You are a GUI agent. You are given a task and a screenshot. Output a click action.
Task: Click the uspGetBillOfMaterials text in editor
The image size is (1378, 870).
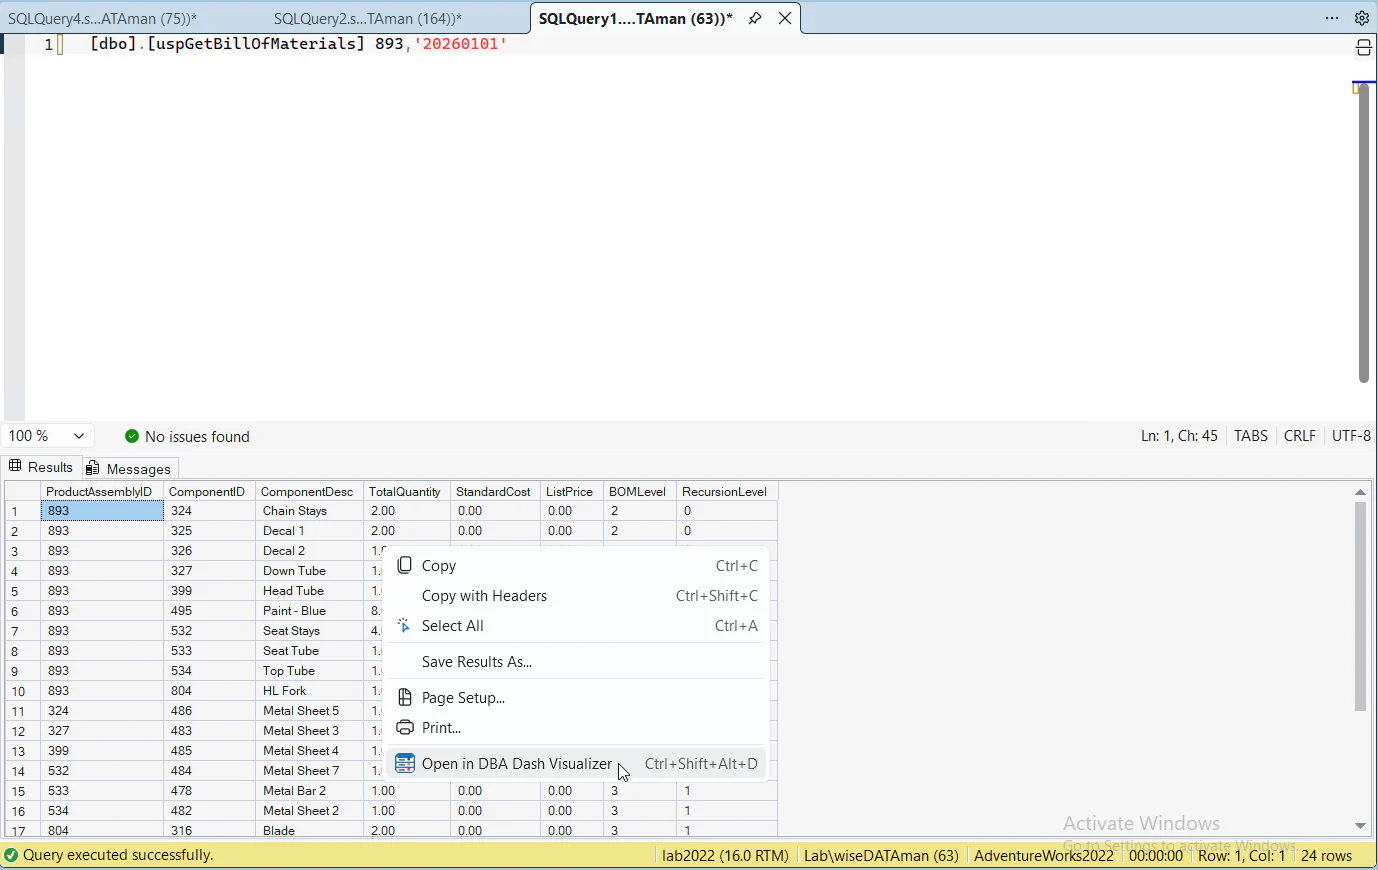point(257,44)
